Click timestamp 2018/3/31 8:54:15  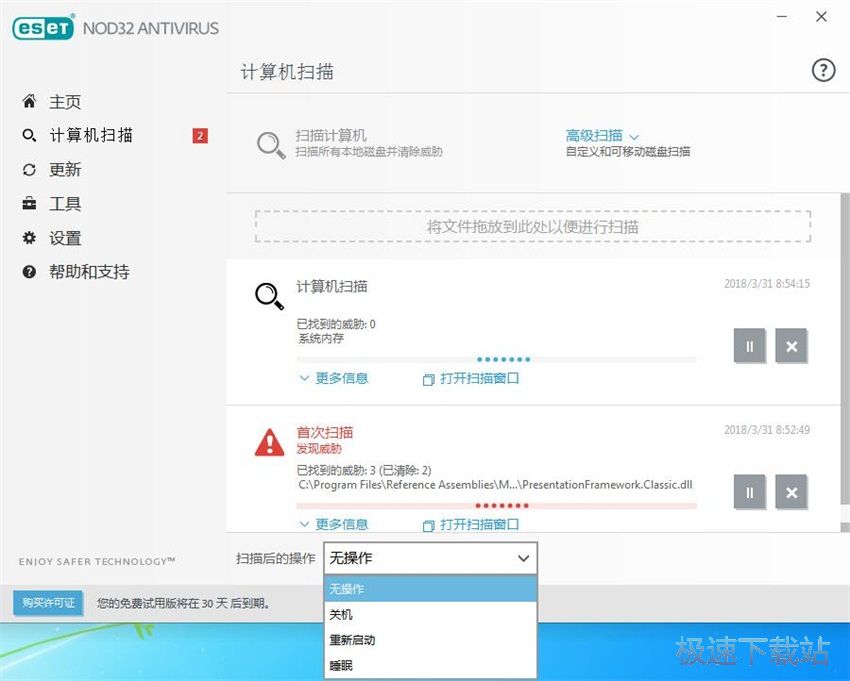767,284
